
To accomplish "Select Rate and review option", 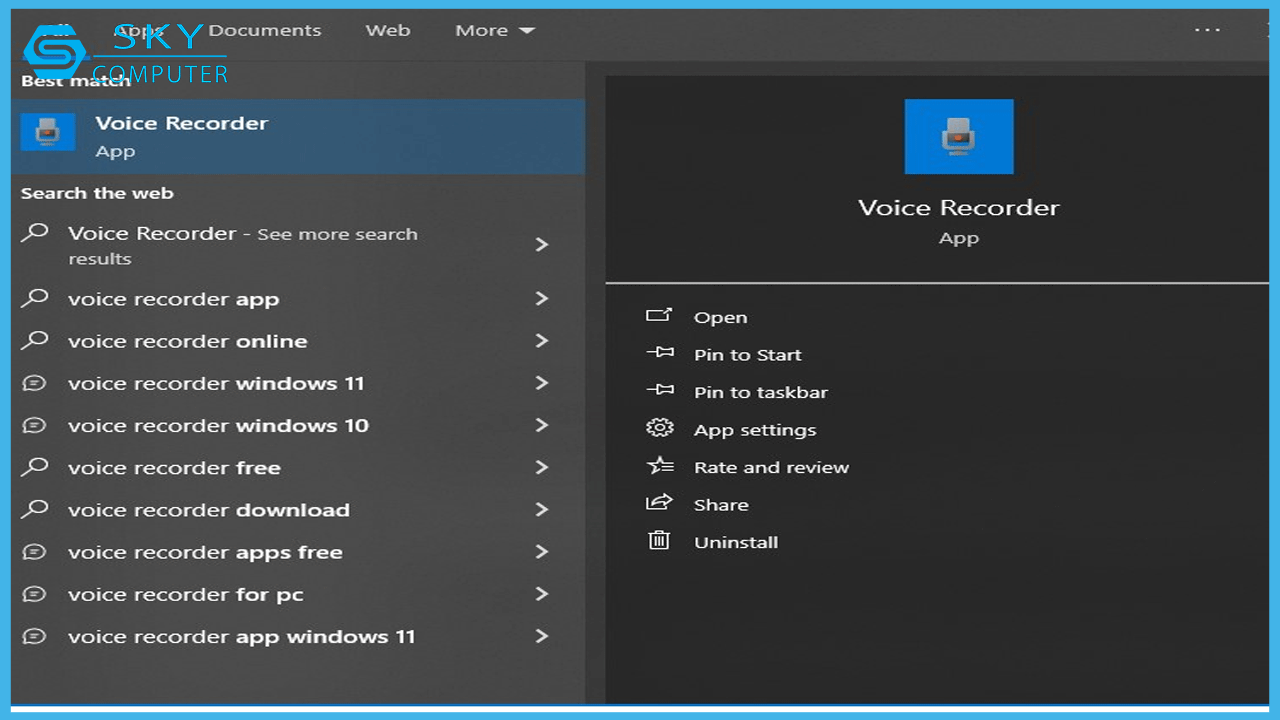I will (771, 467).
